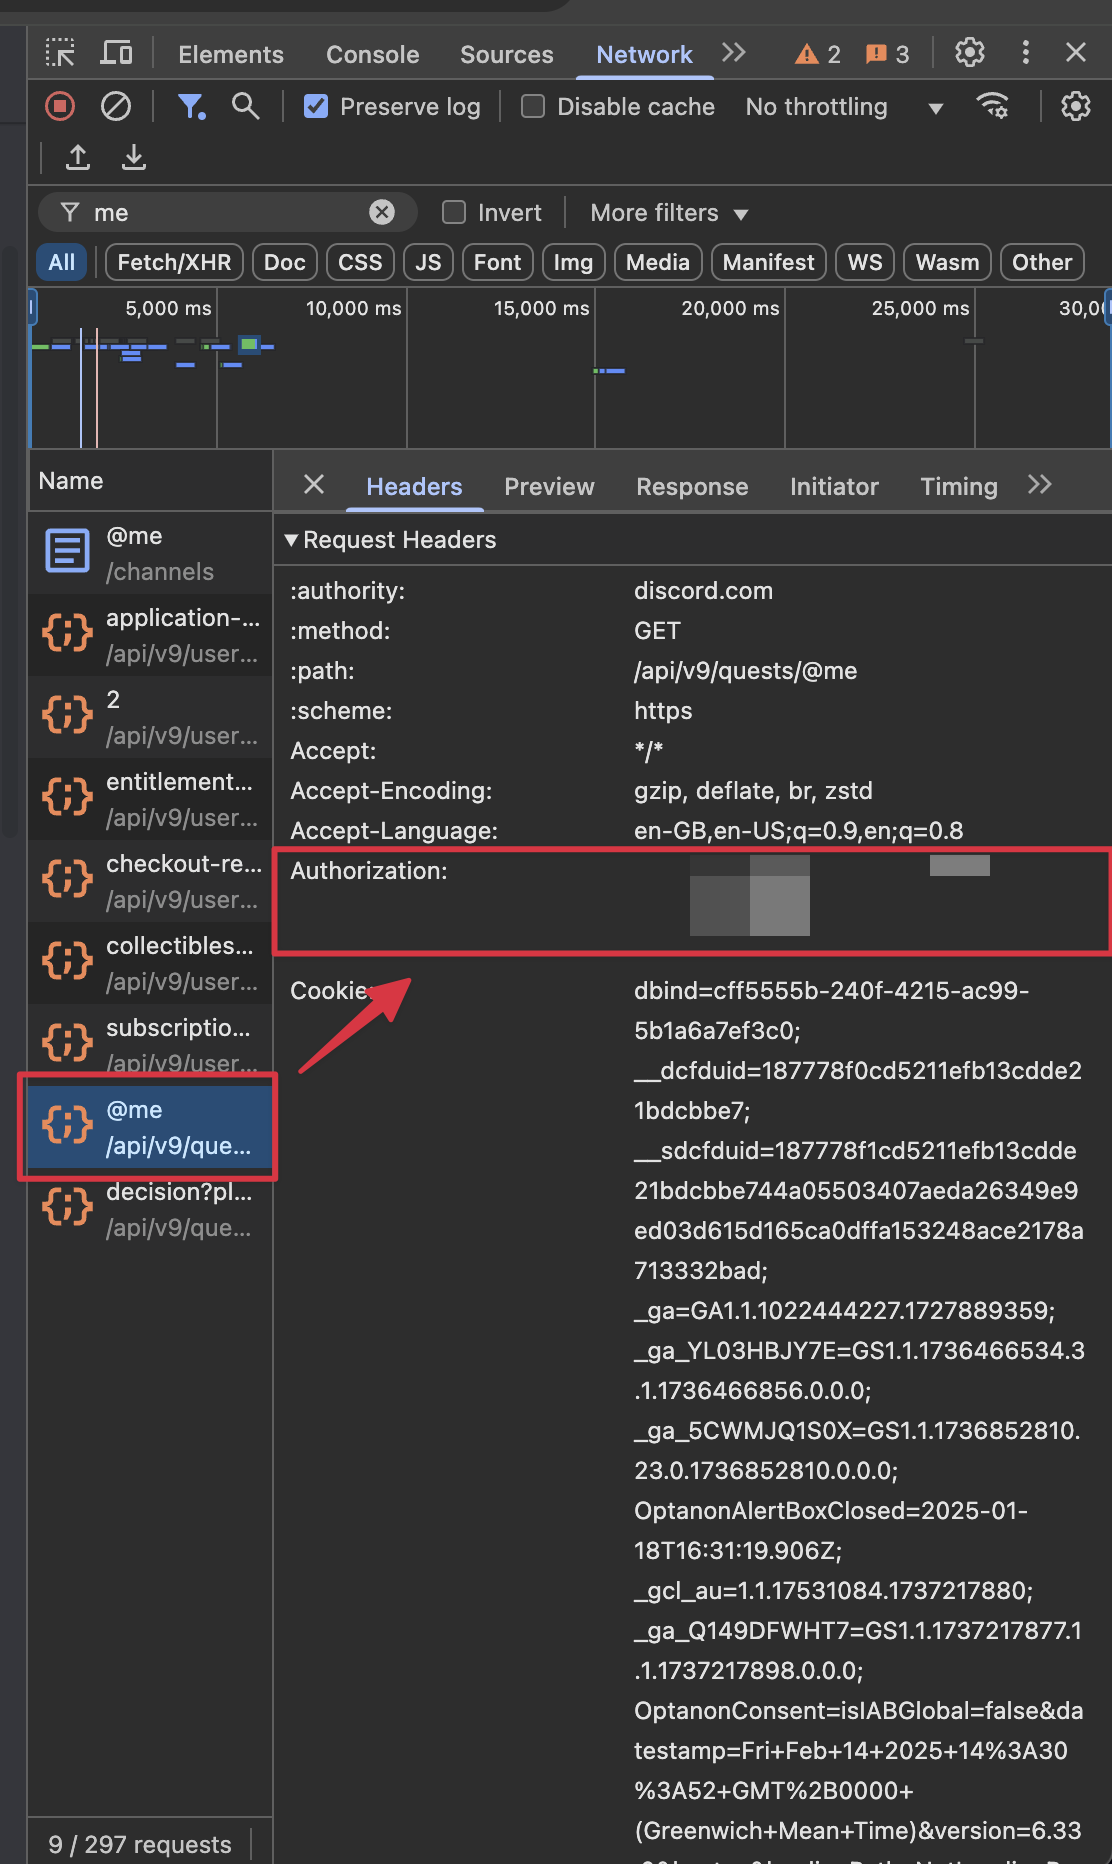Check the Invert filter checkbox
The width and height of the screenshot is (1112, 1864).
pos(454,212)
